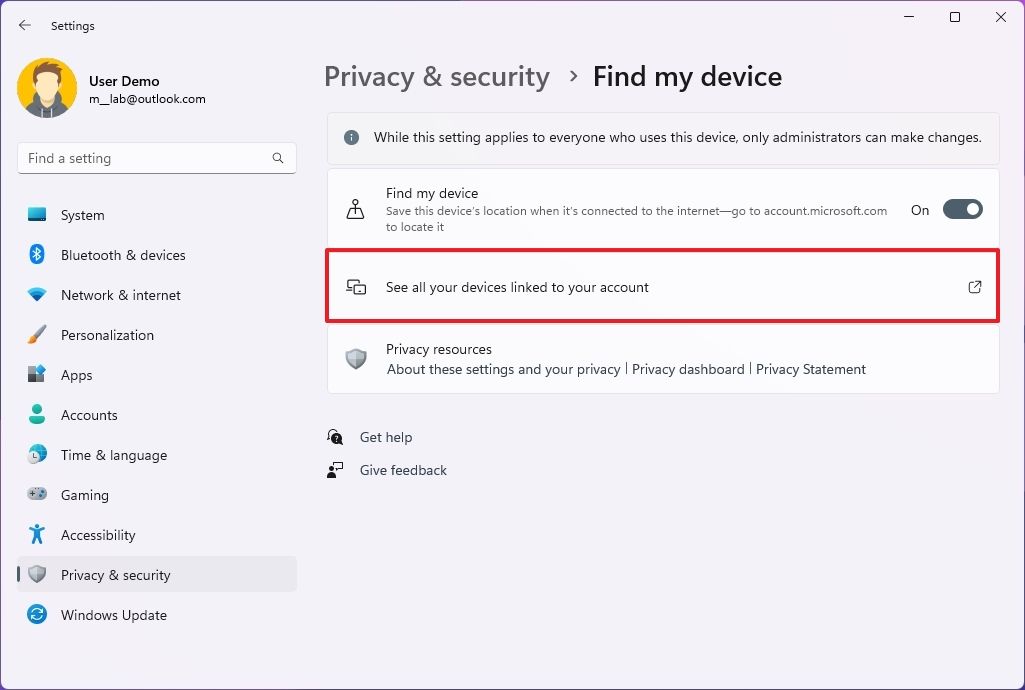Open Bluetooth & devices via its Bluetooth icon
1025x690 pixels.
(36, 255)
